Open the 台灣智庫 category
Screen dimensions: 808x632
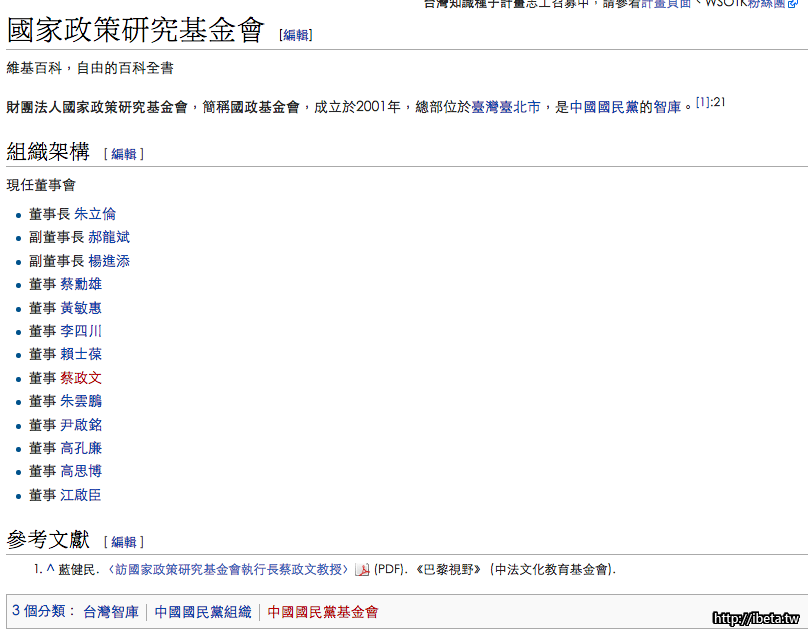click(111, 612)
